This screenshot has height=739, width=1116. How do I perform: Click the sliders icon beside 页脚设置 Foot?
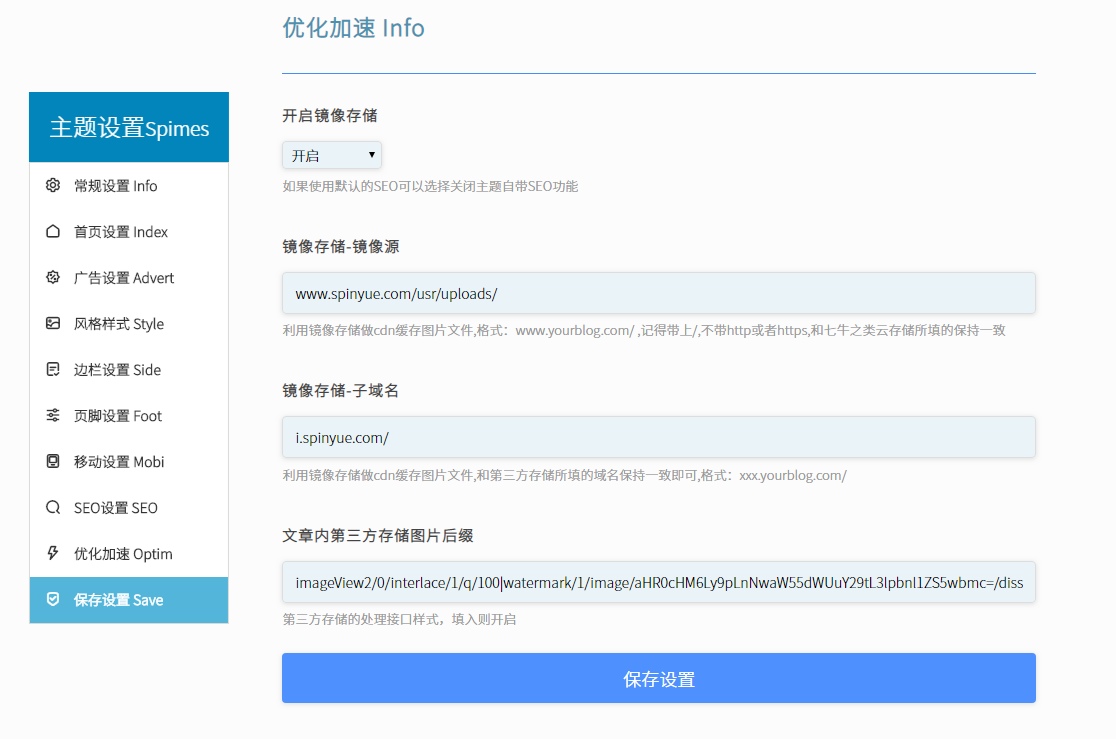[x=53, y=415]
